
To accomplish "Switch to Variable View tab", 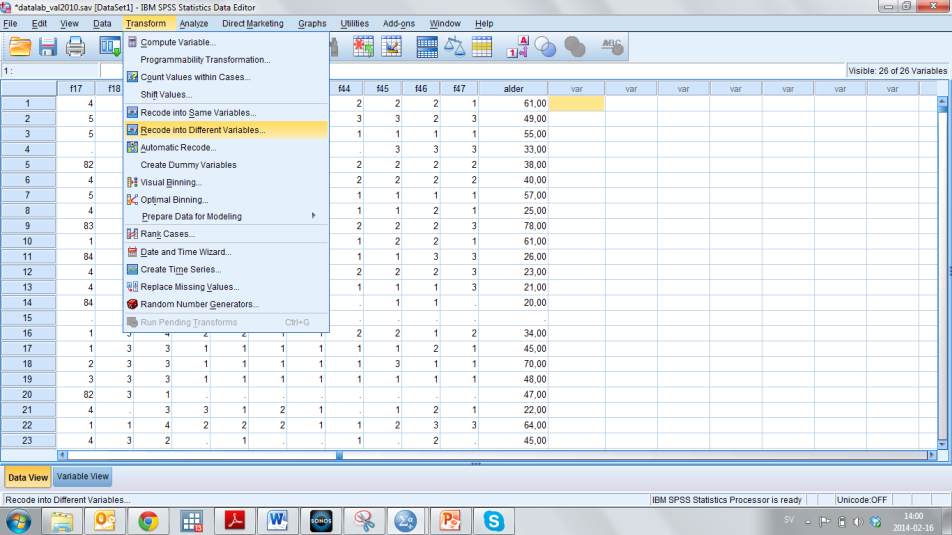I will (x=83, y=477).
